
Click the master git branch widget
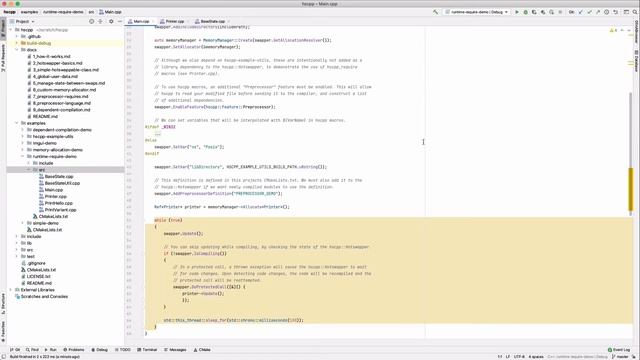click(620, 357)
